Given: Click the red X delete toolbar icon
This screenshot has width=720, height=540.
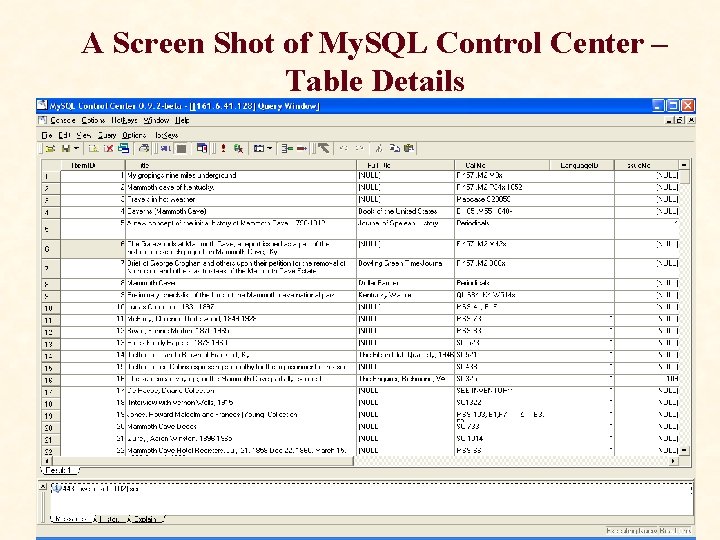Looking at the screenshot, I should pos(108,148).
